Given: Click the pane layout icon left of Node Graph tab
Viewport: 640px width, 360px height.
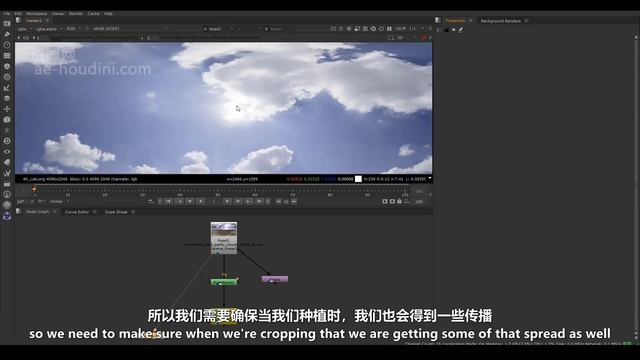Looking at the screenshot, I should tap(18, 211).
